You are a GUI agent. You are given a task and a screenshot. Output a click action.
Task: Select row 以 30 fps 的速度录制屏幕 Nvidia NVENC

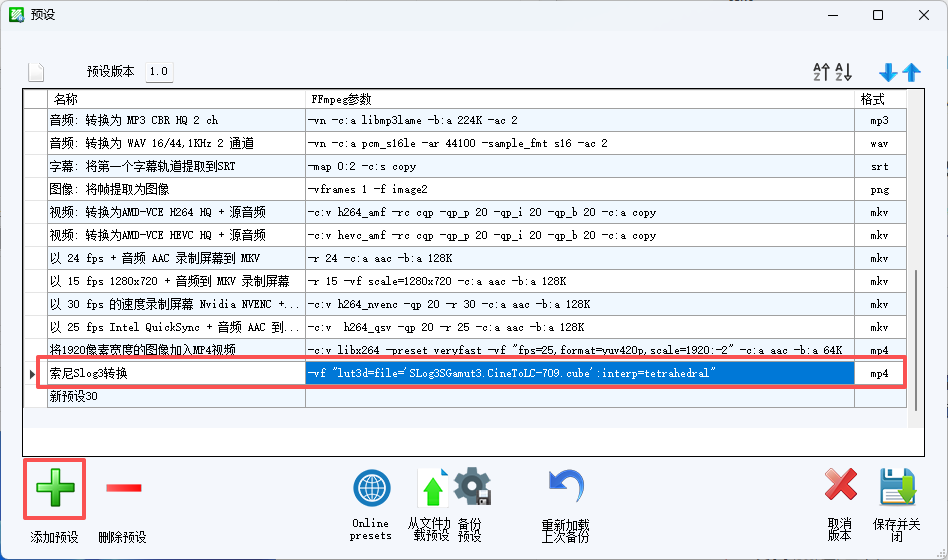point(464,304)
